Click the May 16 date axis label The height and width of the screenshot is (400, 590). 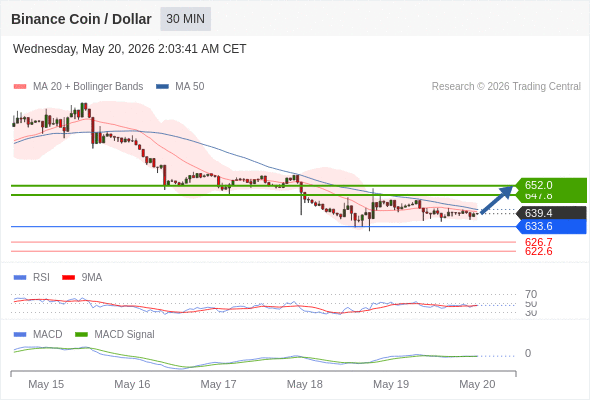pyautogui.click(x=132, y=384)
